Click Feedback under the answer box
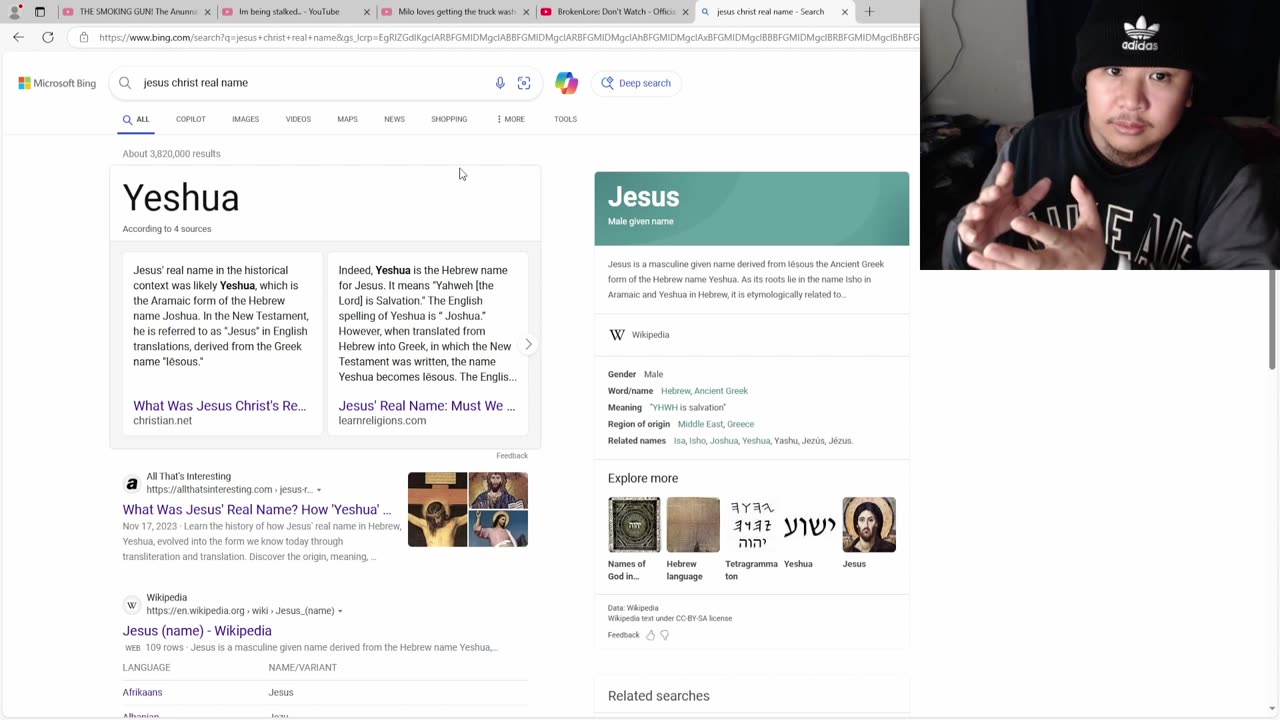The image size is (1280, 720). tap(512, 456)
